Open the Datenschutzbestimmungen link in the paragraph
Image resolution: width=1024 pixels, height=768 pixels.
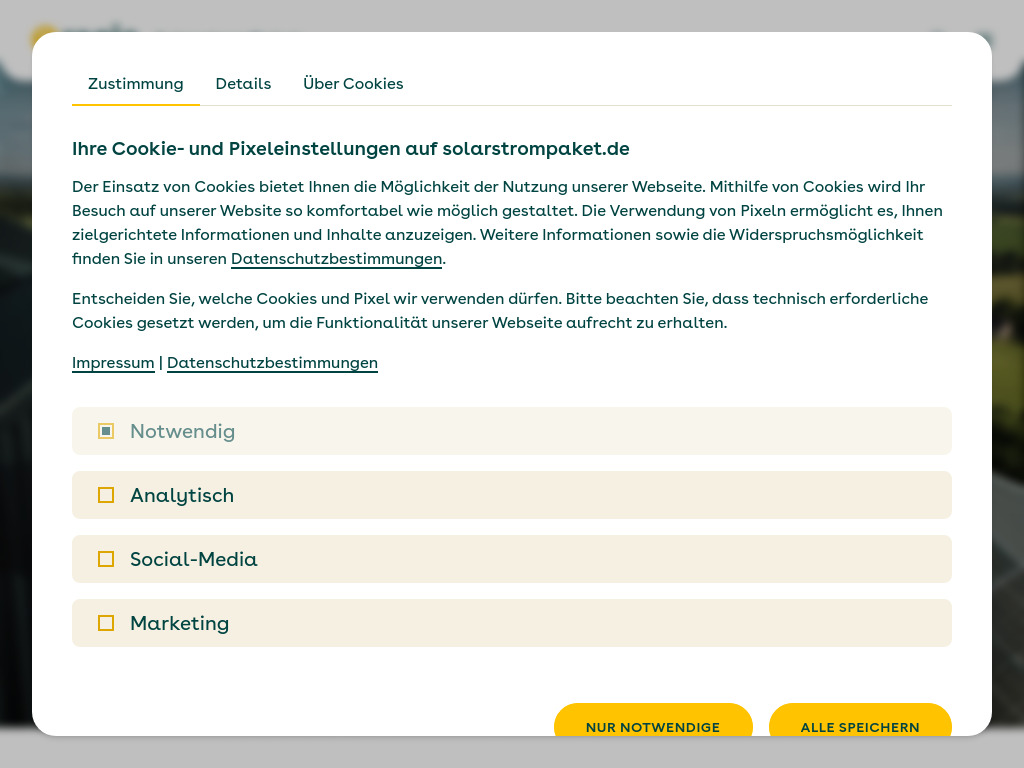(336, 258)
